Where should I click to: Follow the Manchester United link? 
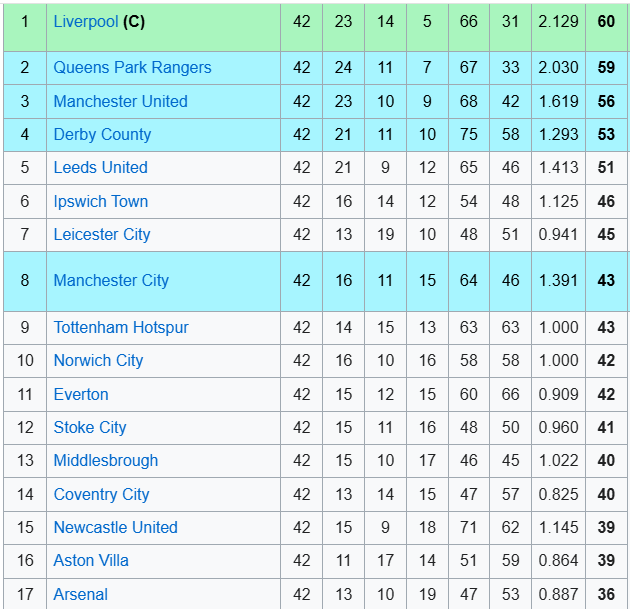(121, 101)
